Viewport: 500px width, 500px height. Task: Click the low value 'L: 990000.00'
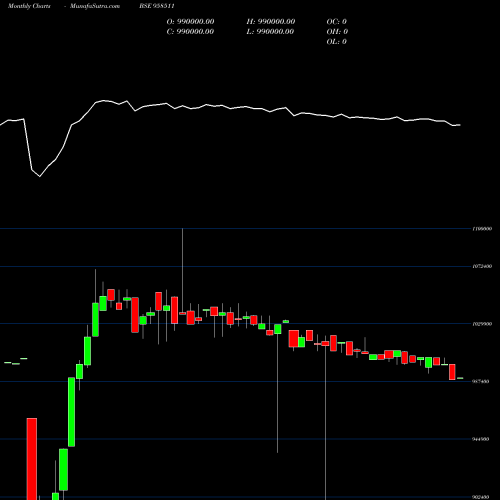point(270,32)
